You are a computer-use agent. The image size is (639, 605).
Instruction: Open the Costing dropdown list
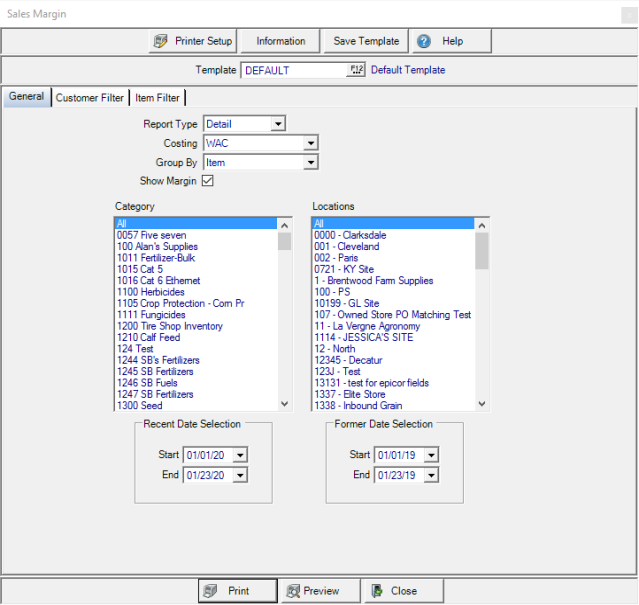[x=310, y=143]
